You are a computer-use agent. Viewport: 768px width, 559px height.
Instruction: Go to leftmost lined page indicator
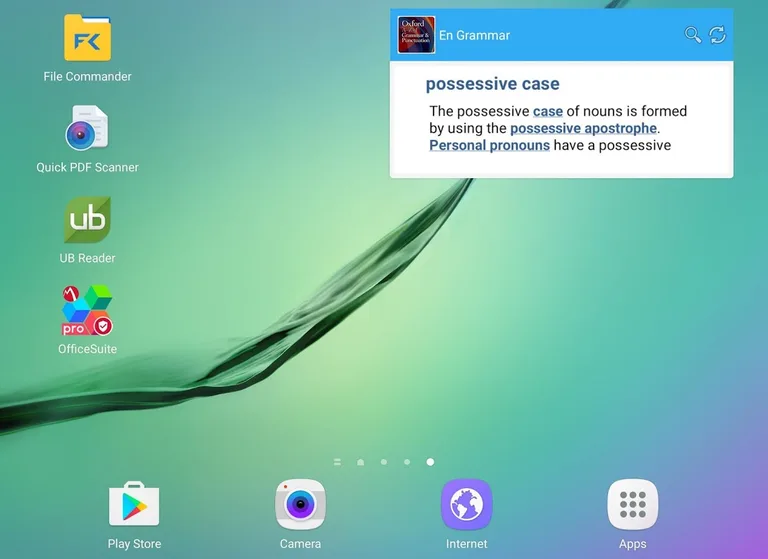pos(337,462)
